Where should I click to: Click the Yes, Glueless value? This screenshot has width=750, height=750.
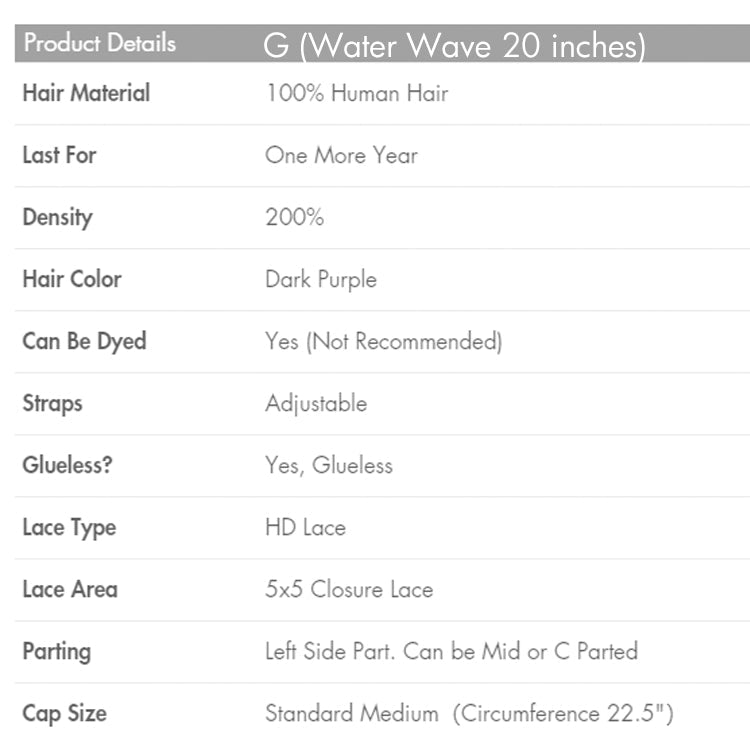(x=328, y=465)
